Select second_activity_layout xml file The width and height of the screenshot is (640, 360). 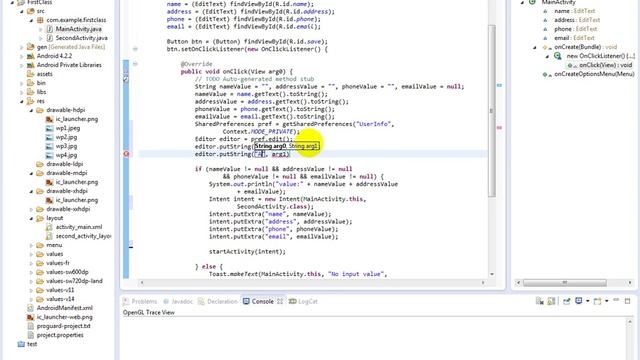click(x=83, y=236)
